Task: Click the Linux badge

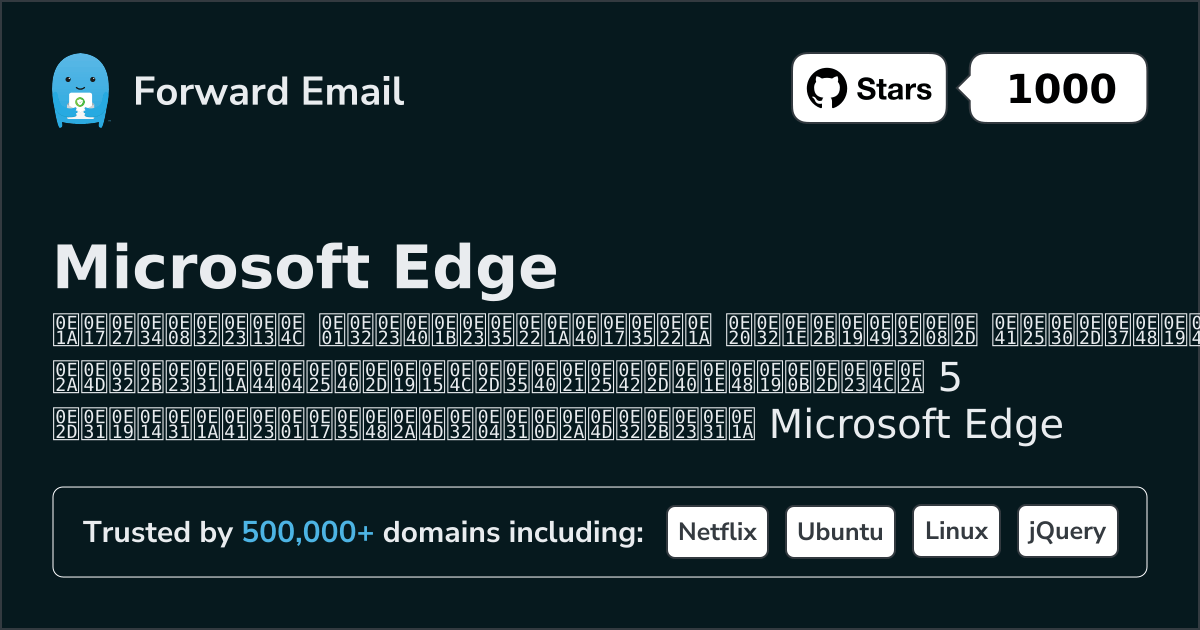Action: click(x=956, y=531)
